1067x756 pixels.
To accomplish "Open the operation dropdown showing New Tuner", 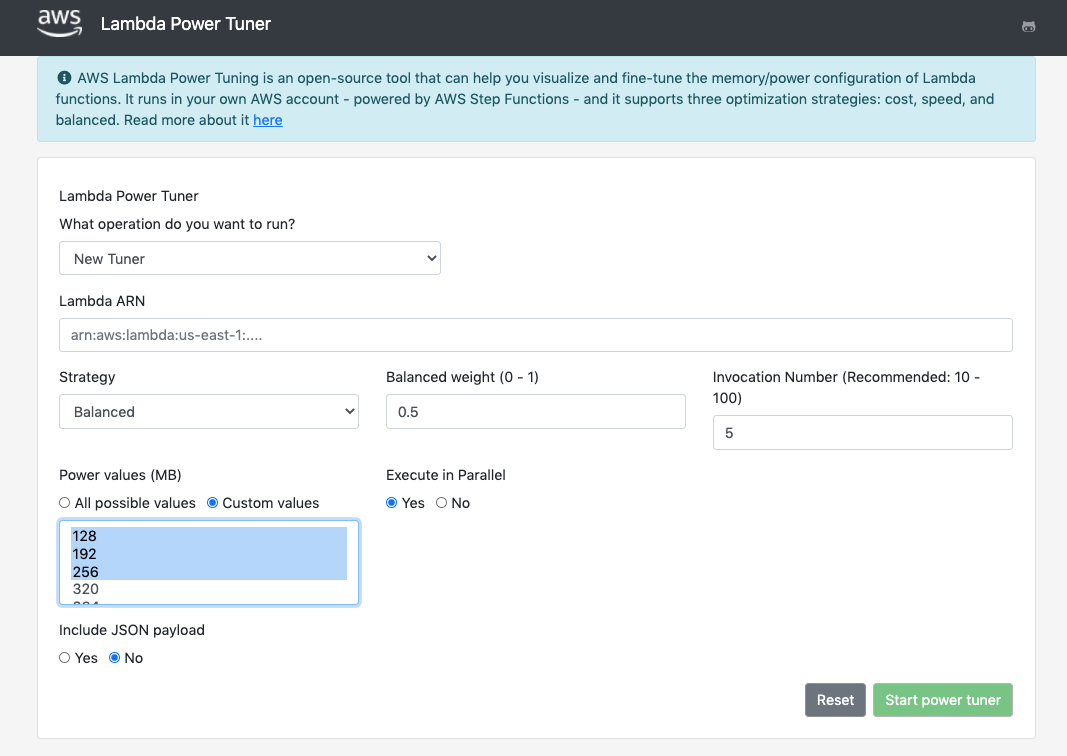I will (250, 259).
